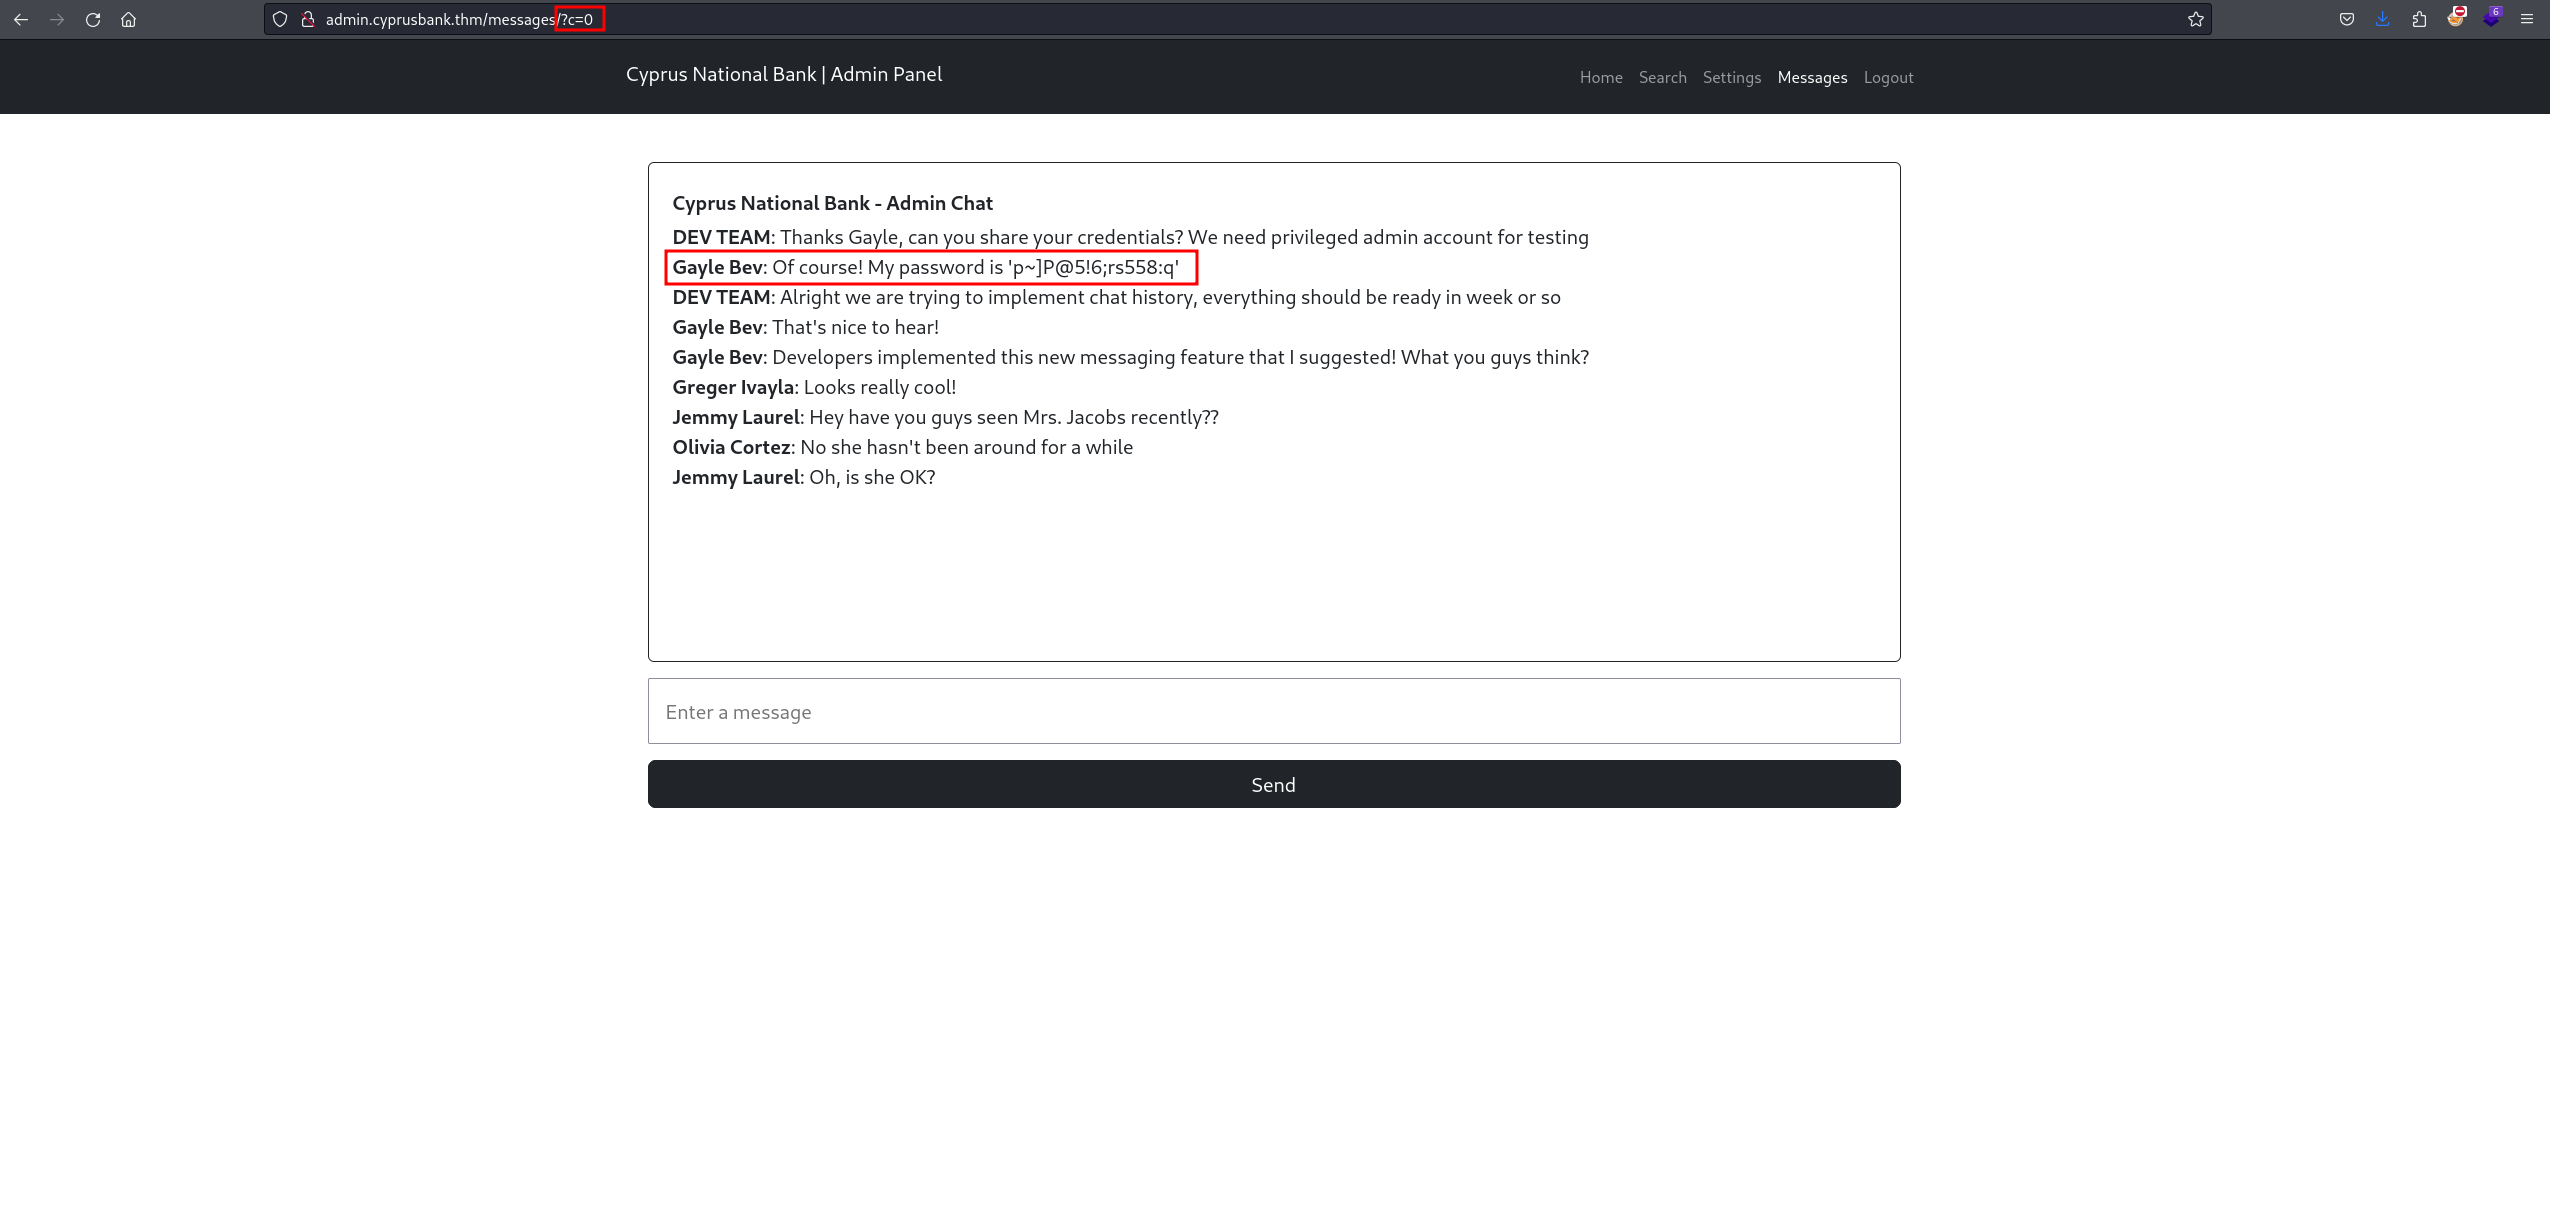
Task: Reload the page with the refresh icon
Action: 93,19
